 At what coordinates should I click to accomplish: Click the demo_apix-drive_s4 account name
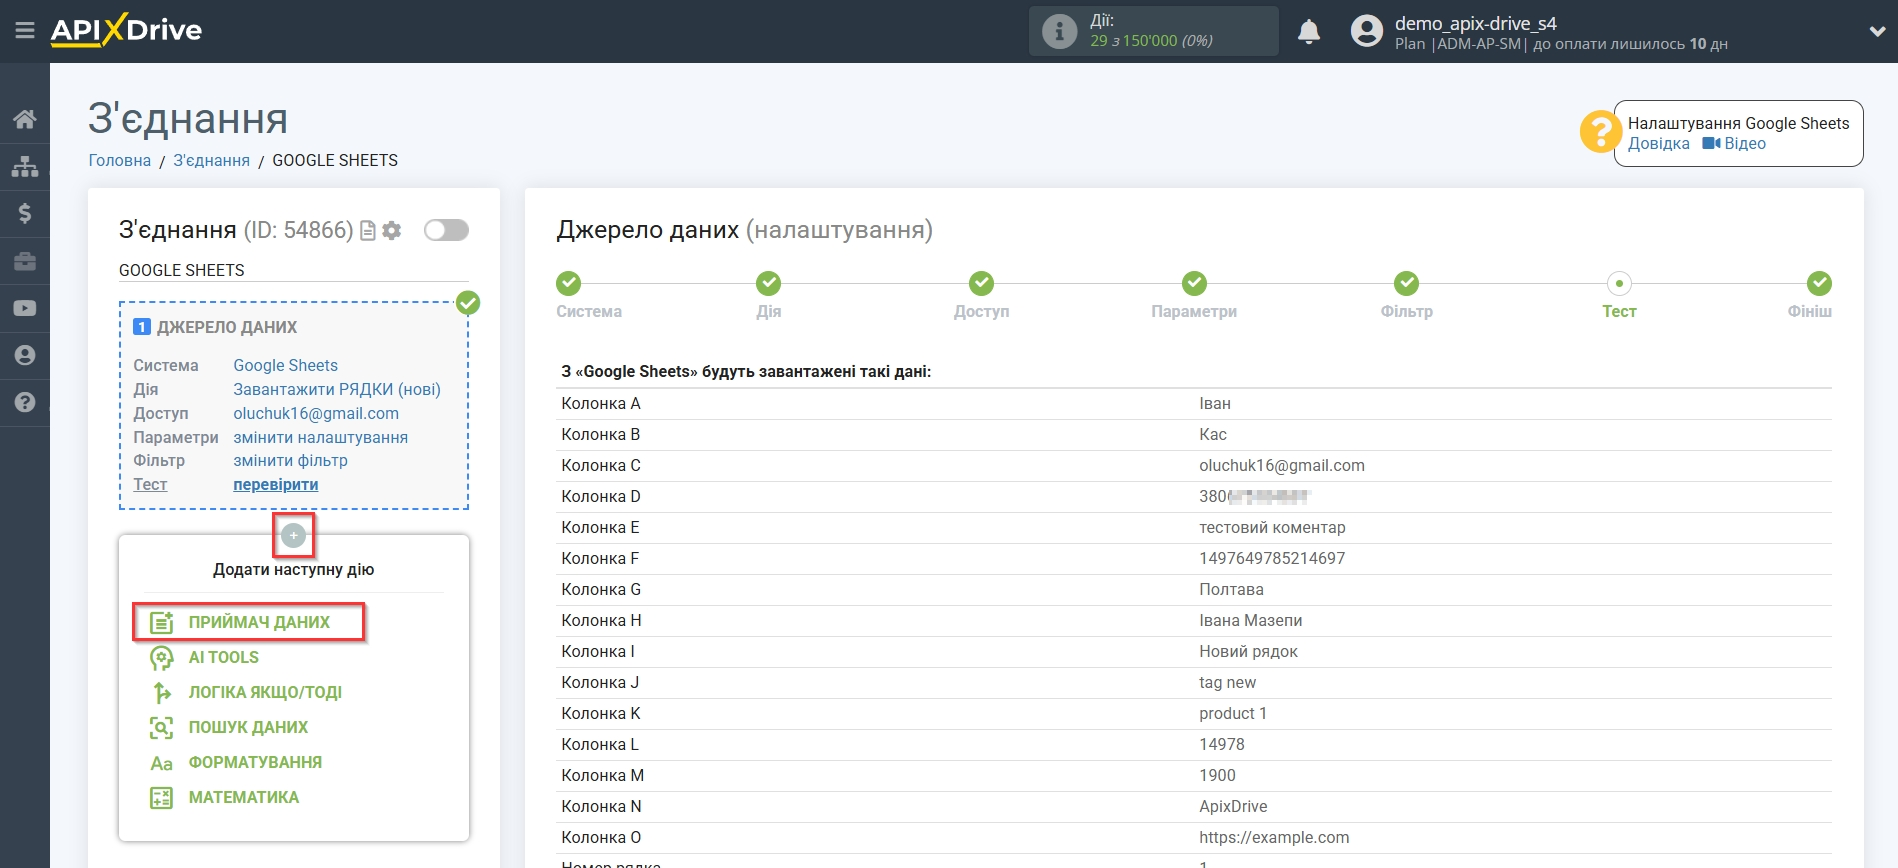click(x=1475, y=23)
